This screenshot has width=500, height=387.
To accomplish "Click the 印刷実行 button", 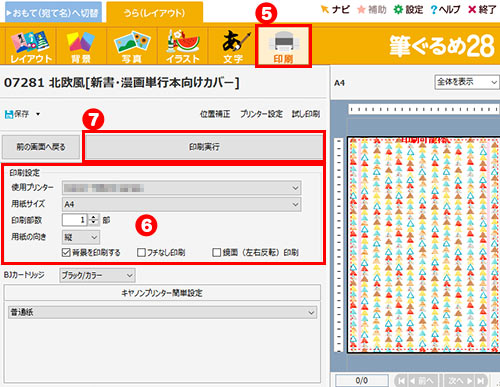I will click(204, 147).
